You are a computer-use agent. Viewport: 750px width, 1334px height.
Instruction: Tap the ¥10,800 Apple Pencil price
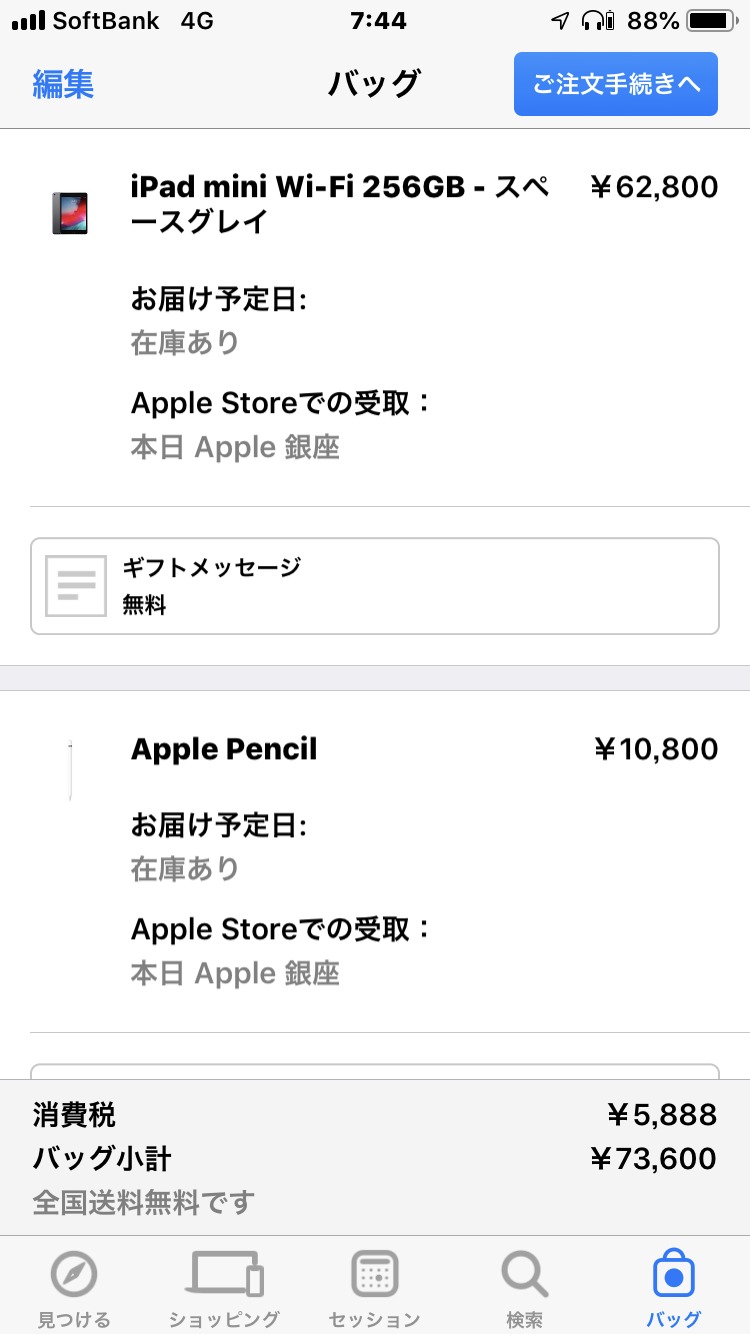(656, 749)
